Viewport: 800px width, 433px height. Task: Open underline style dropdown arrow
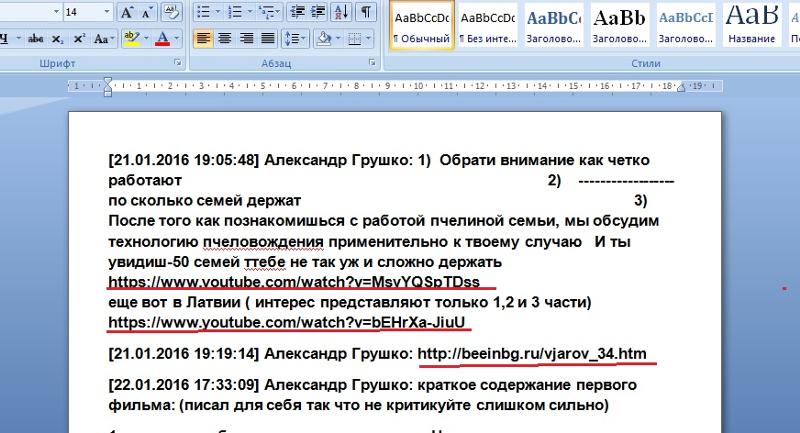pyautogui.click(x=19, y=39)
